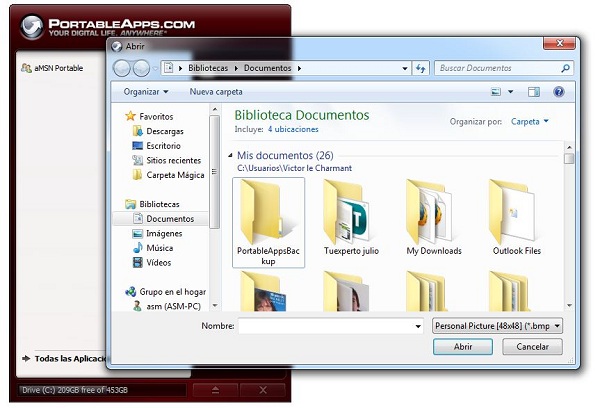
Task: Create folder with Nueva carpeta
Action: [x=216, y=92]
